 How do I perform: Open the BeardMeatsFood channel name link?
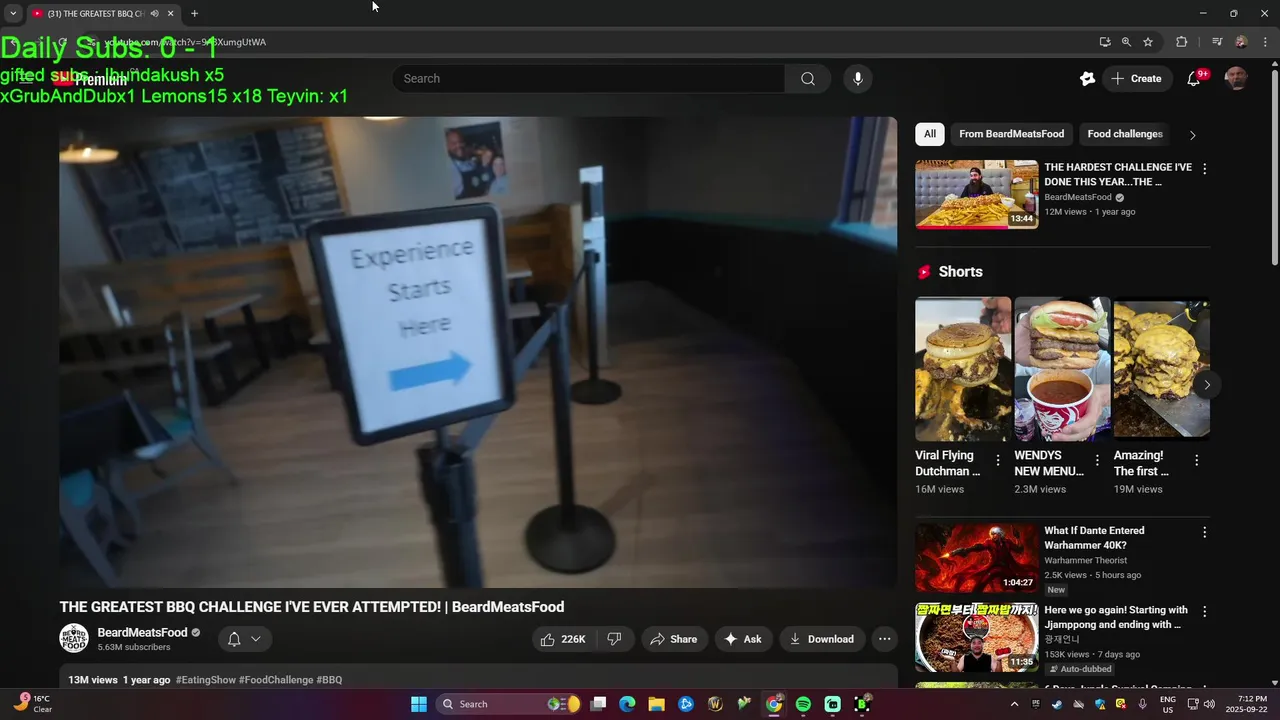click(142, 633)
